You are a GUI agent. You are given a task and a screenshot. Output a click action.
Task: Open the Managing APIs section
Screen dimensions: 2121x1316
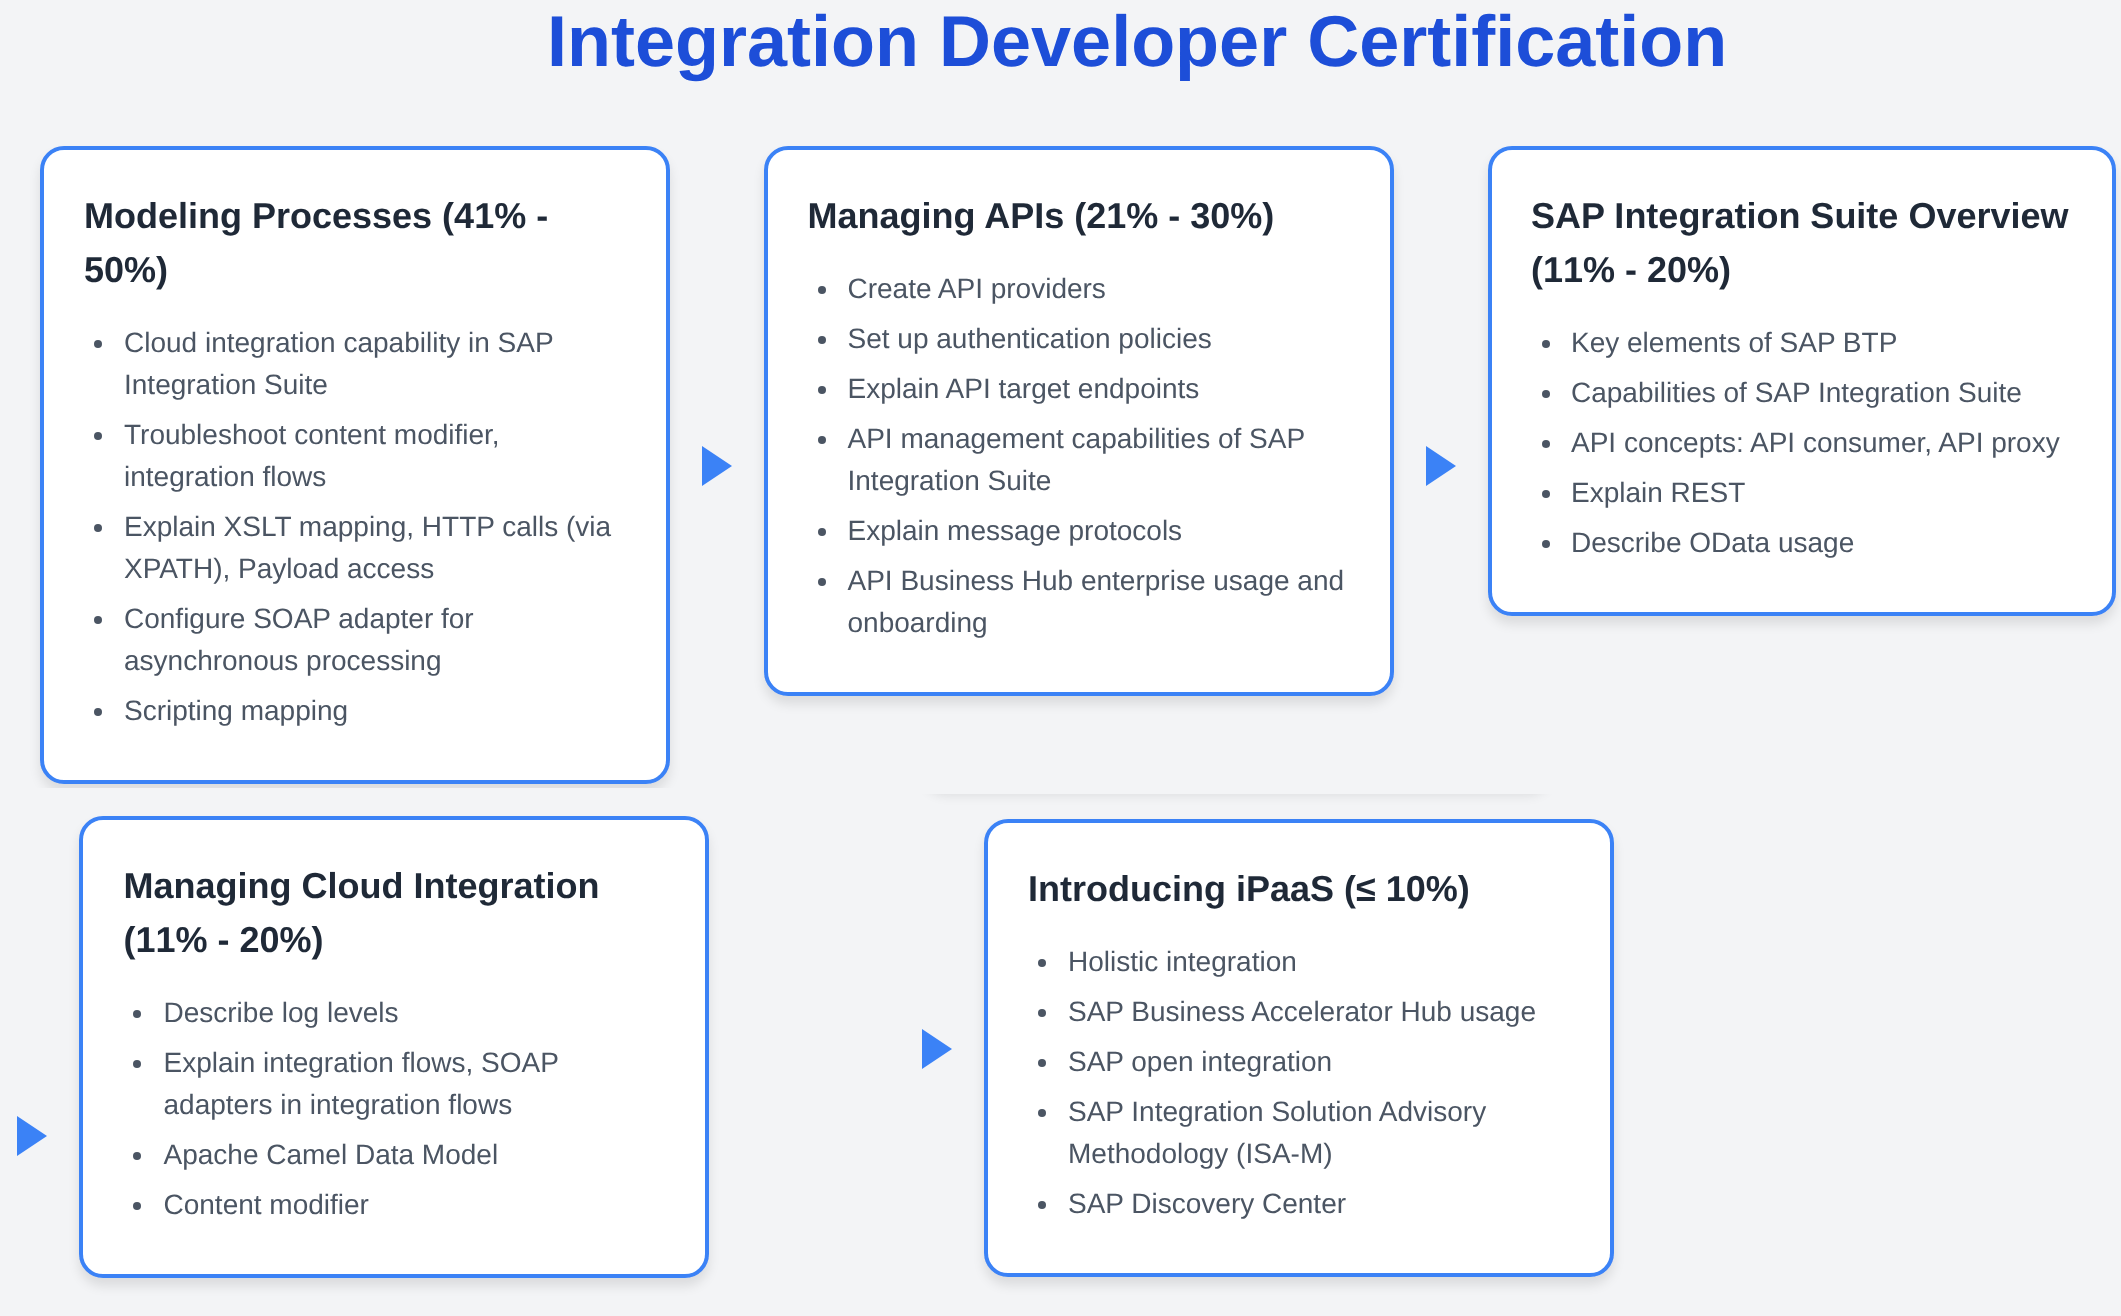pos(1041,216)
